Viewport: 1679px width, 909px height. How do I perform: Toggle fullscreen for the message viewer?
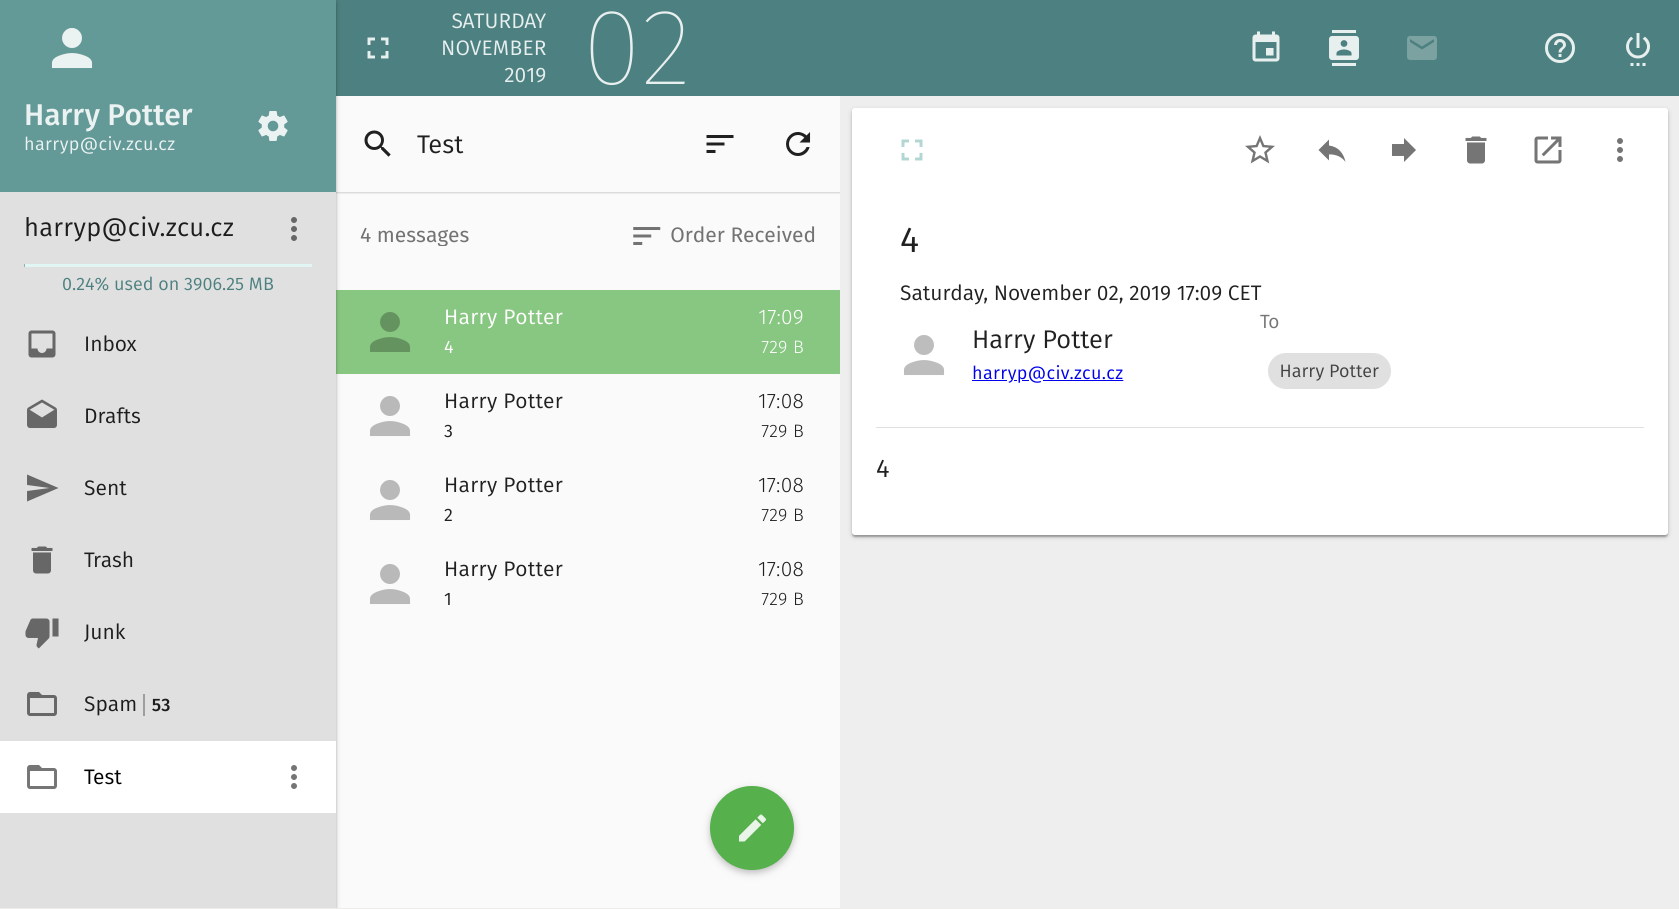(911, 151)
